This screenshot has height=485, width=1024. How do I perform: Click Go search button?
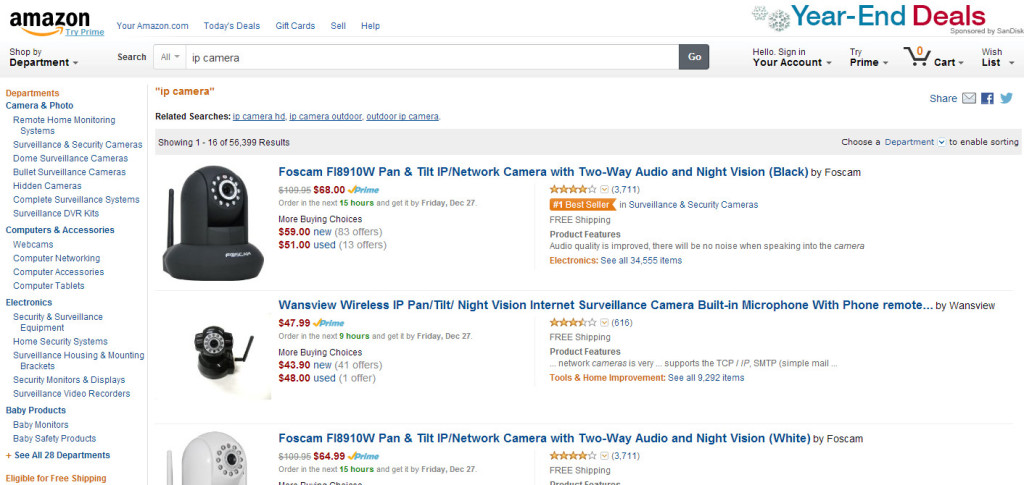[x=694, y=57]
